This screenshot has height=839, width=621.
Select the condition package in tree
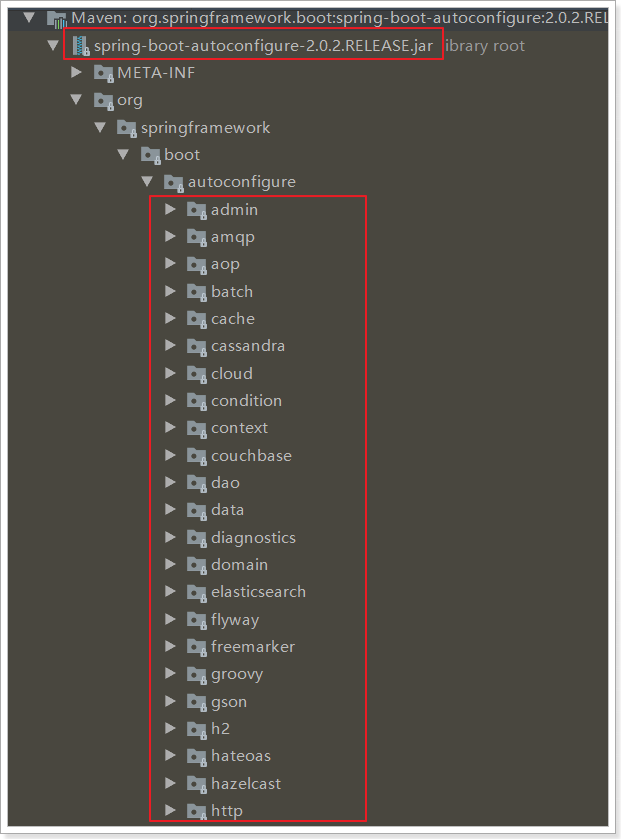tap(246, 401)
